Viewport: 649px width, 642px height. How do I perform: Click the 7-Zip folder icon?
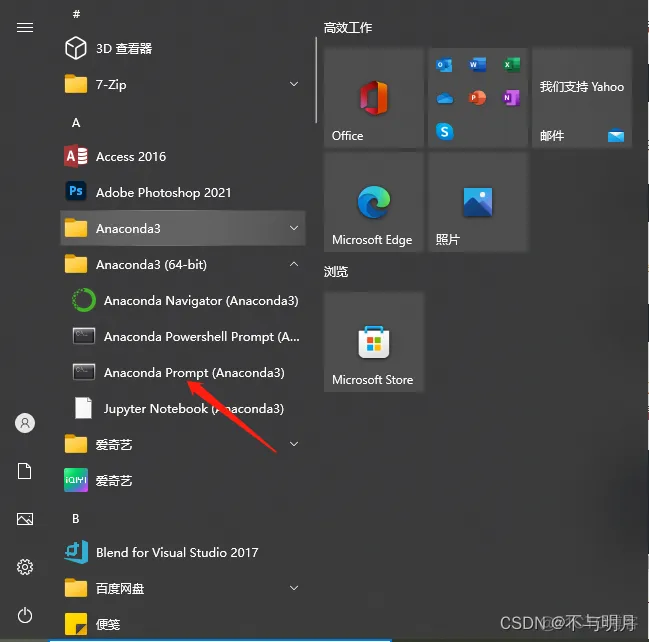tap(76, 84)
